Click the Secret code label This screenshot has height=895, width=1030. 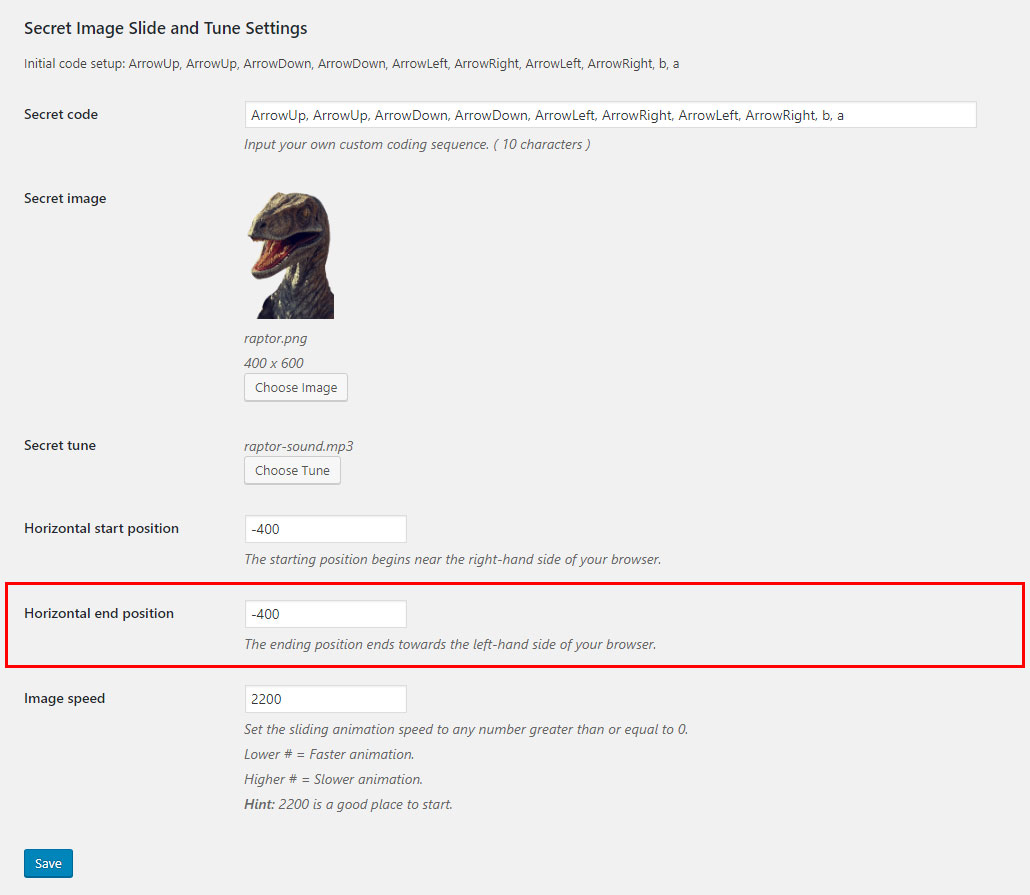coord(61,114)
